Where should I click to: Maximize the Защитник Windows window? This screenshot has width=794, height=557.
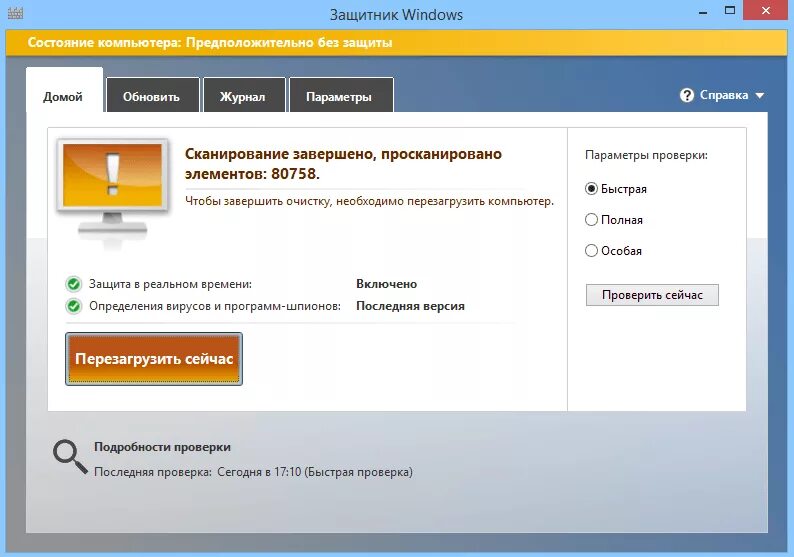point(730,11)
